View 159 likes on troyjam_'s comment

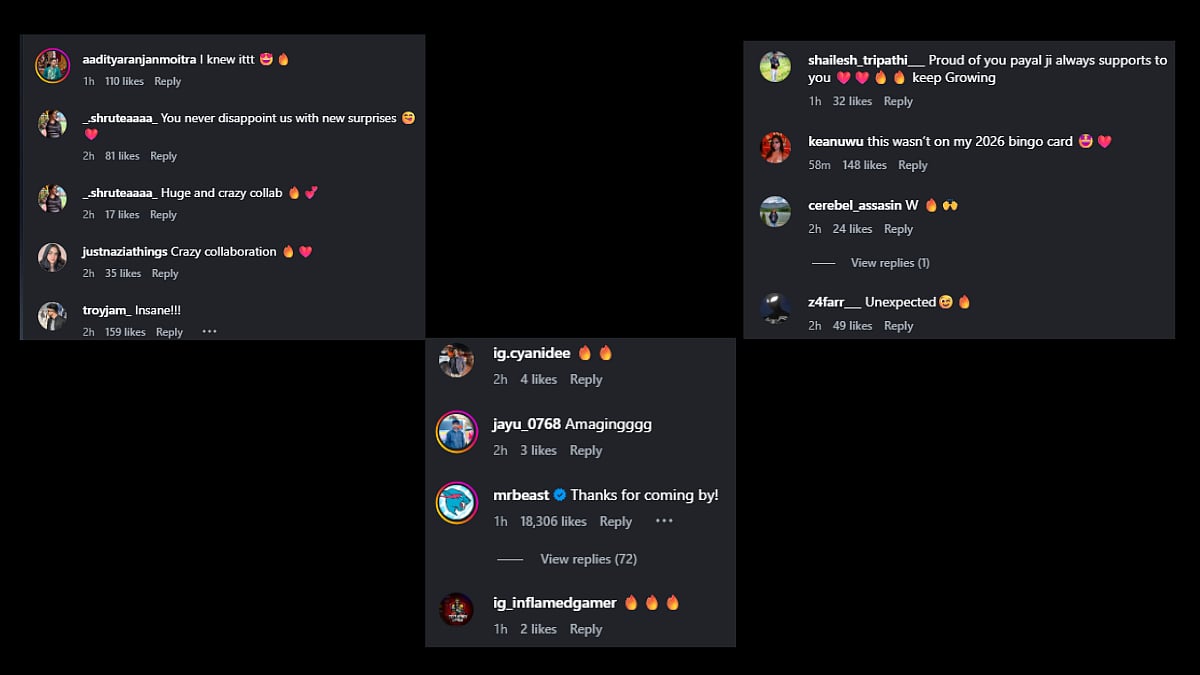pyautogui.click(x=125, y=332)
